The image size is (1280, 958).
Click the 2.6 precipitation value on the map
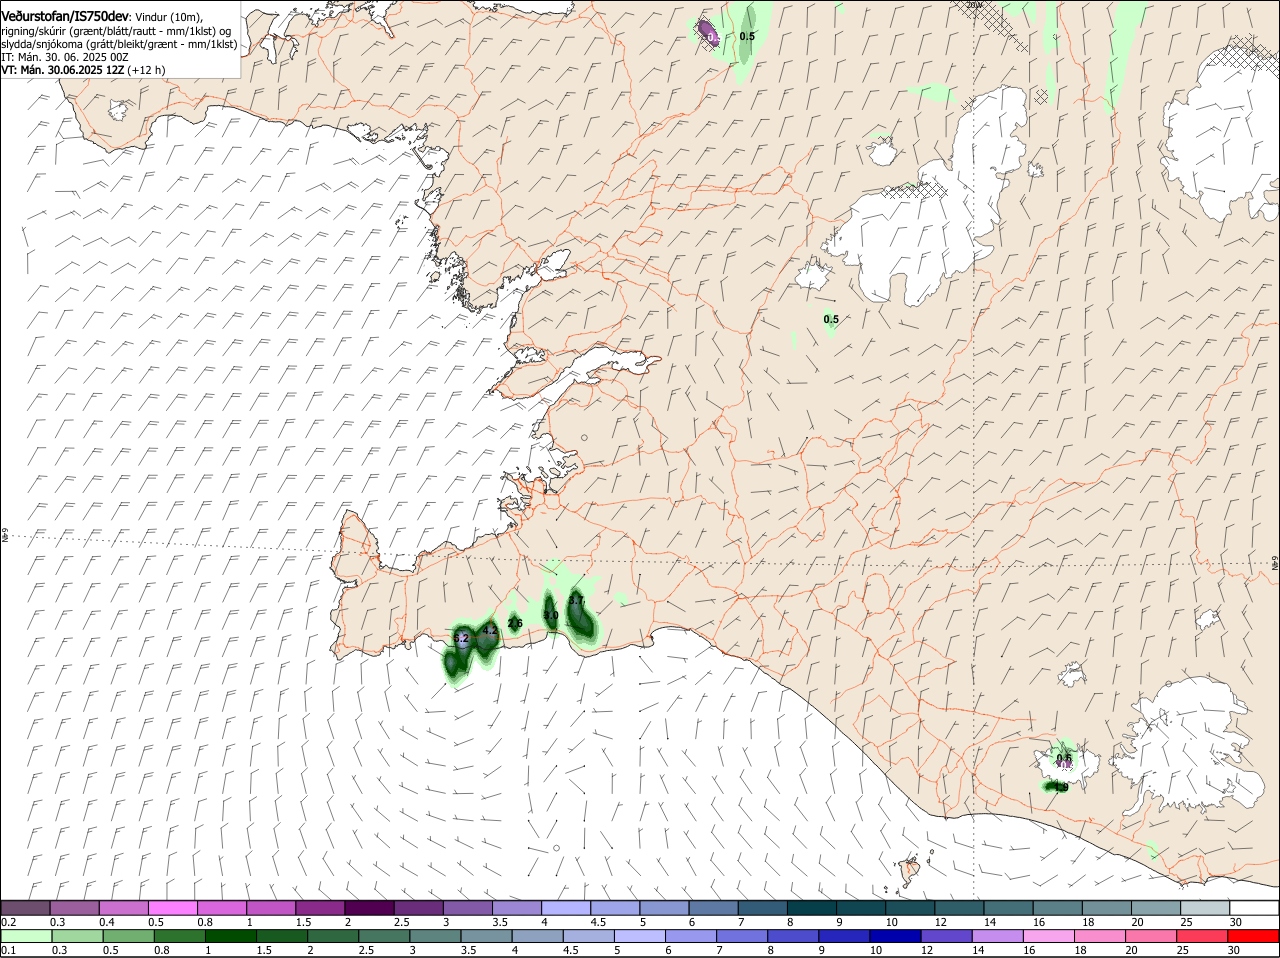point(515,623)
